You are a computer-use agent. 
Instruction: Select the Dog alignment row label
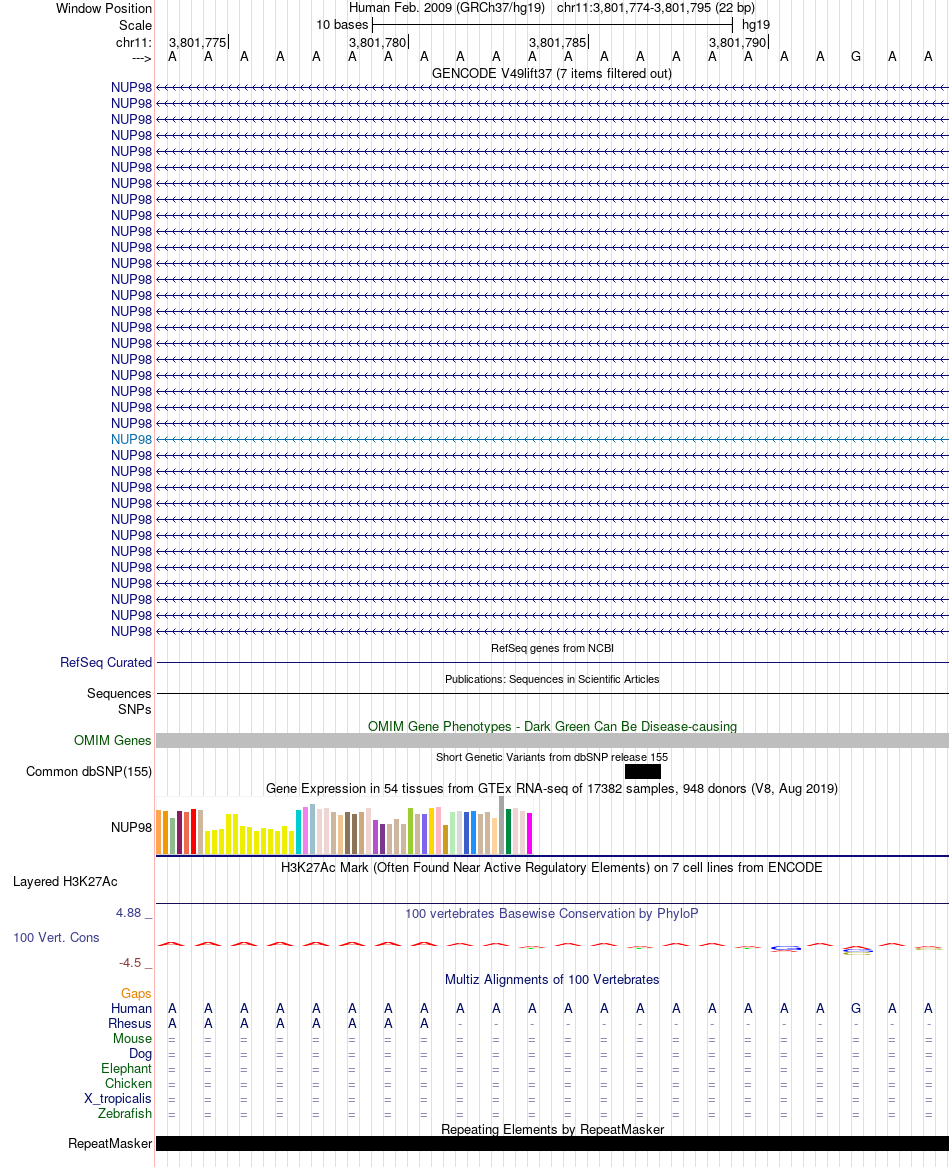[x=140, y=1054]
